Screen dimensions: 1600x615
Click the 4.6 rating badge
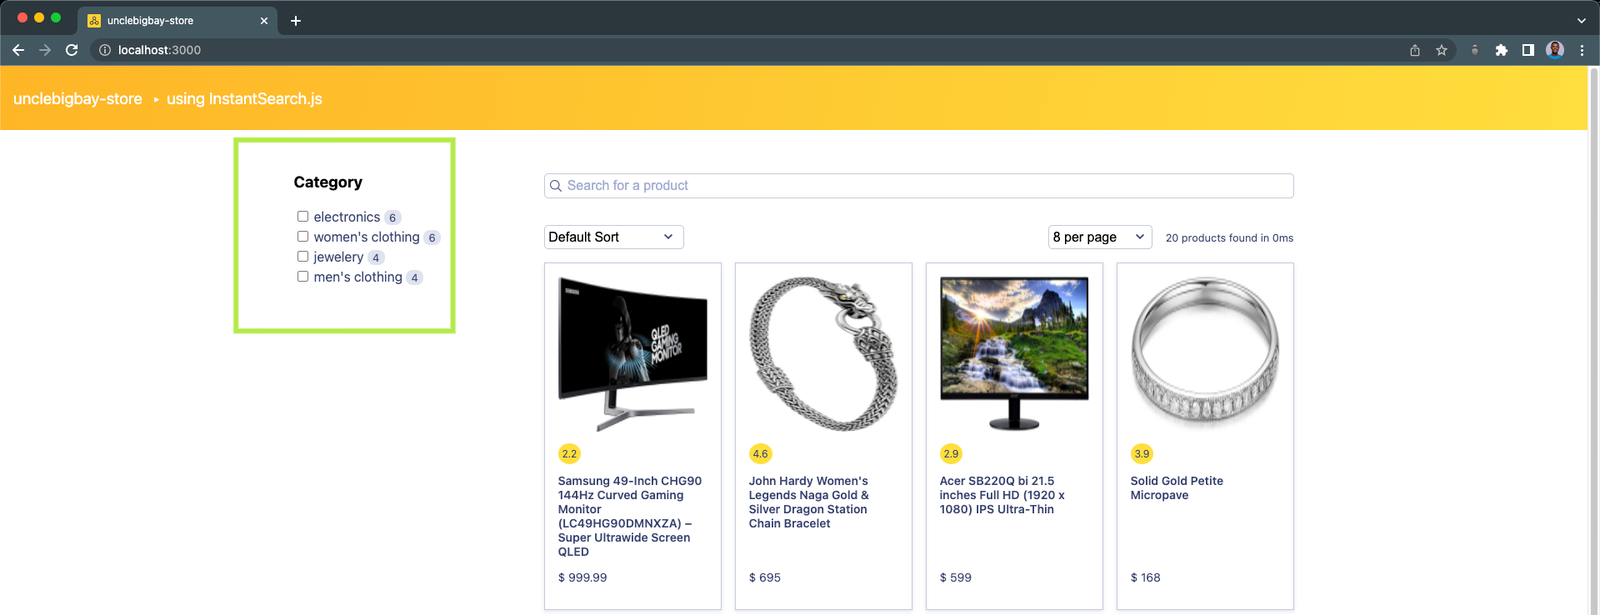click(760, 454)
